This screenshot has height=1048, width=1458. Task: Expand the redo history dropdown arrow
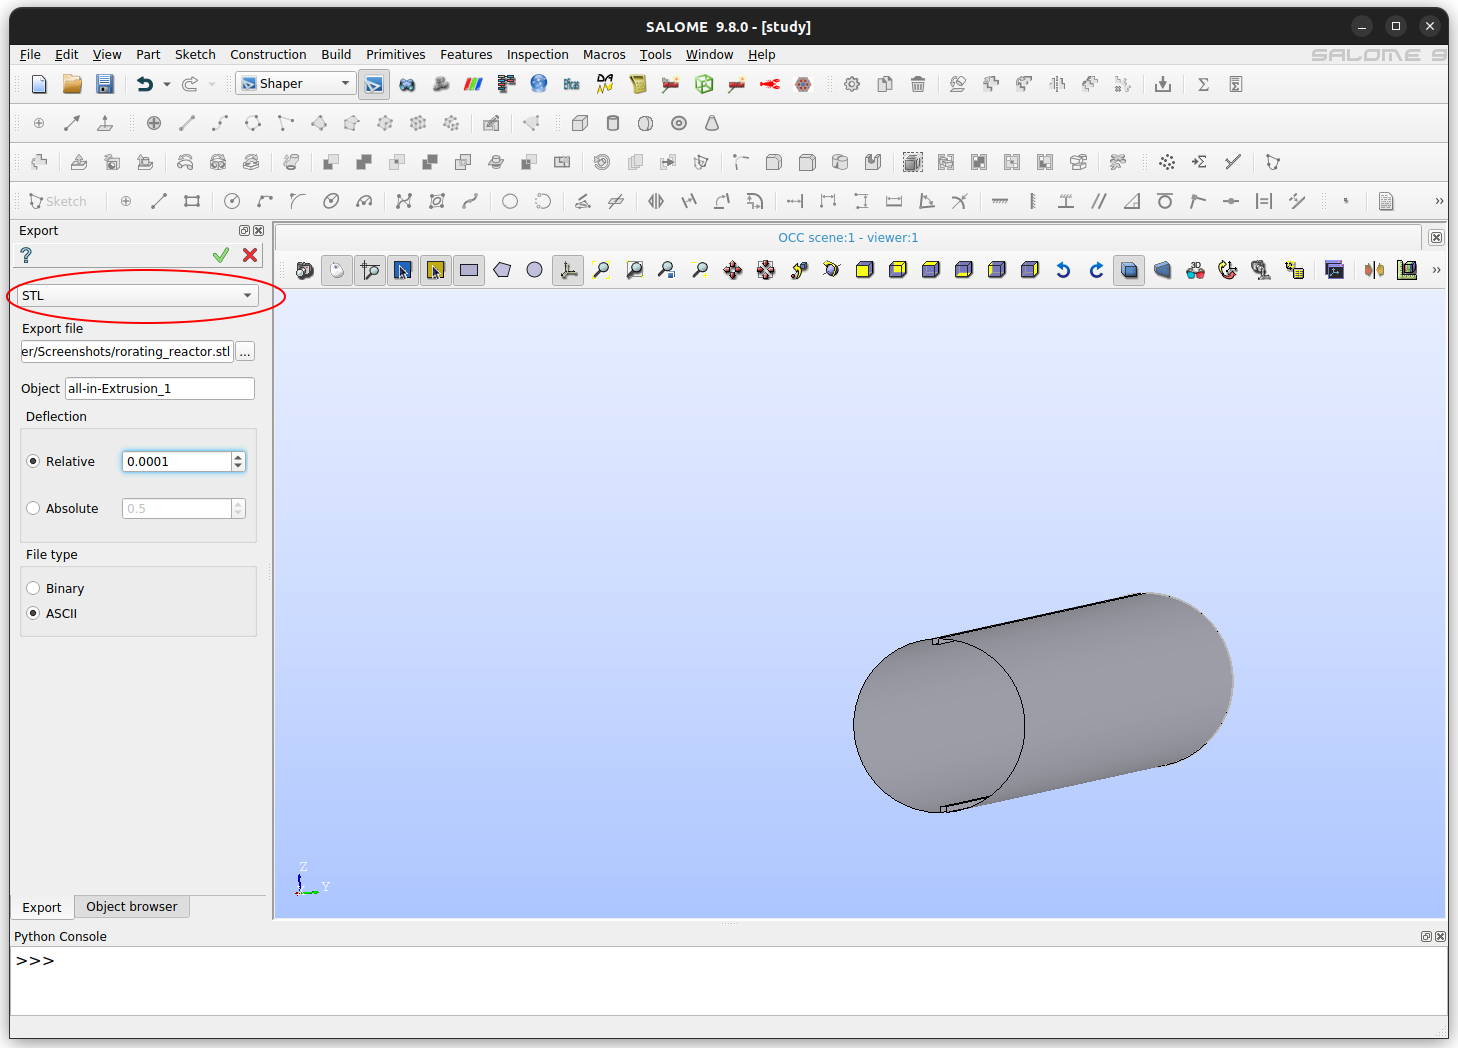tap(212, 84)
